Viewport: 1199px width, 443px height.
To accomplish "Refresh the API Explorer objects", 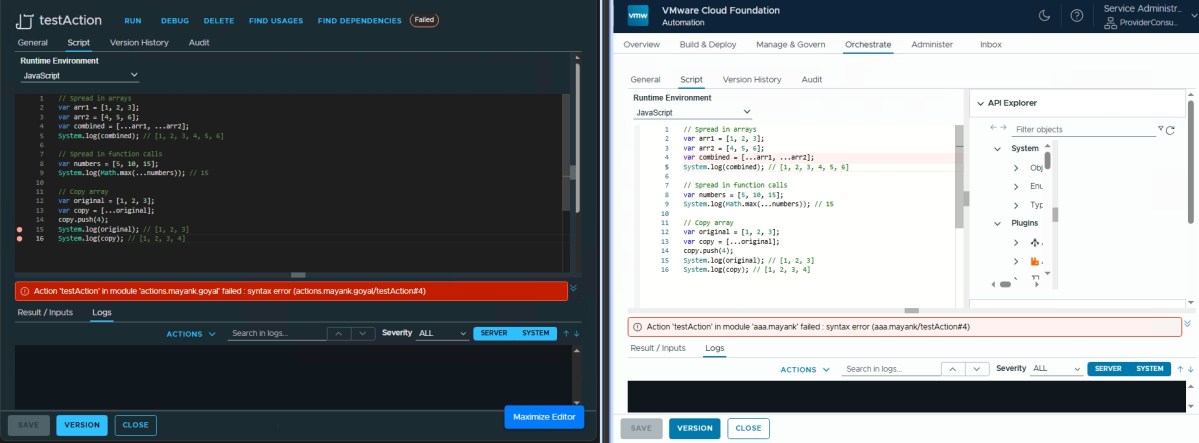I will coord(1170,130).
